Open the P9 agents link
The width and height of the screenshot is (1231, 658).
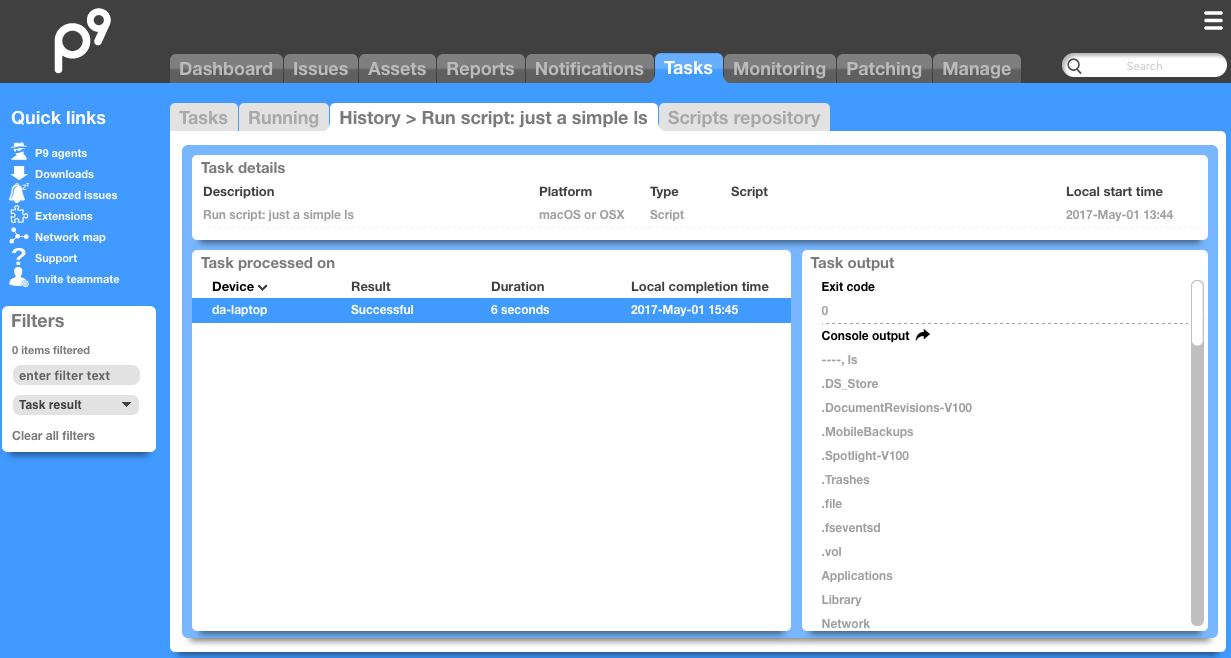click(x=61, y=153)
